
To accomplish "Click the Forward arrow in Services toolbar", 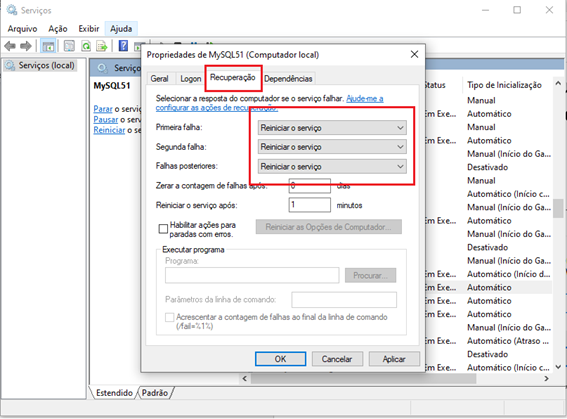I will pyautogui.click(x=26, y=46).
